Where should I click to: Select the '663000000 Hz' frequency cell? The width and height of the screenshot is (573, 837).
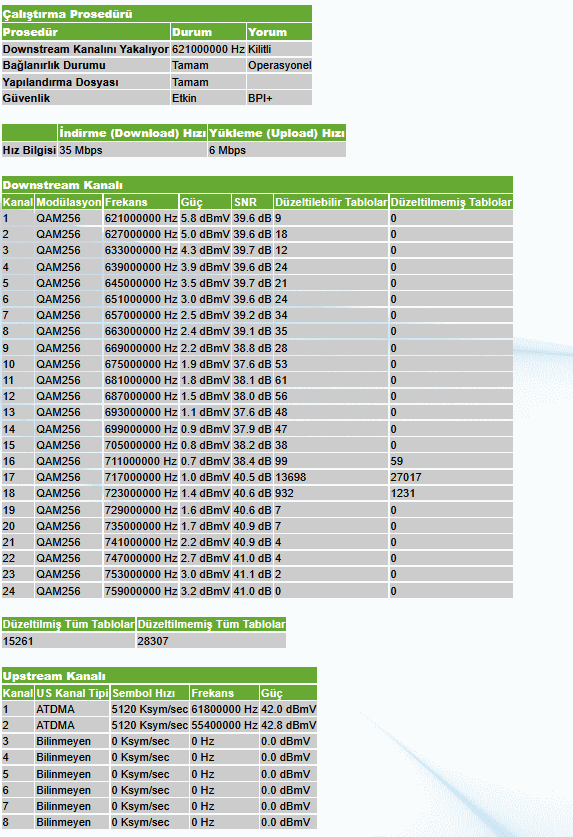pyautogui.click(x=140, y=331)
